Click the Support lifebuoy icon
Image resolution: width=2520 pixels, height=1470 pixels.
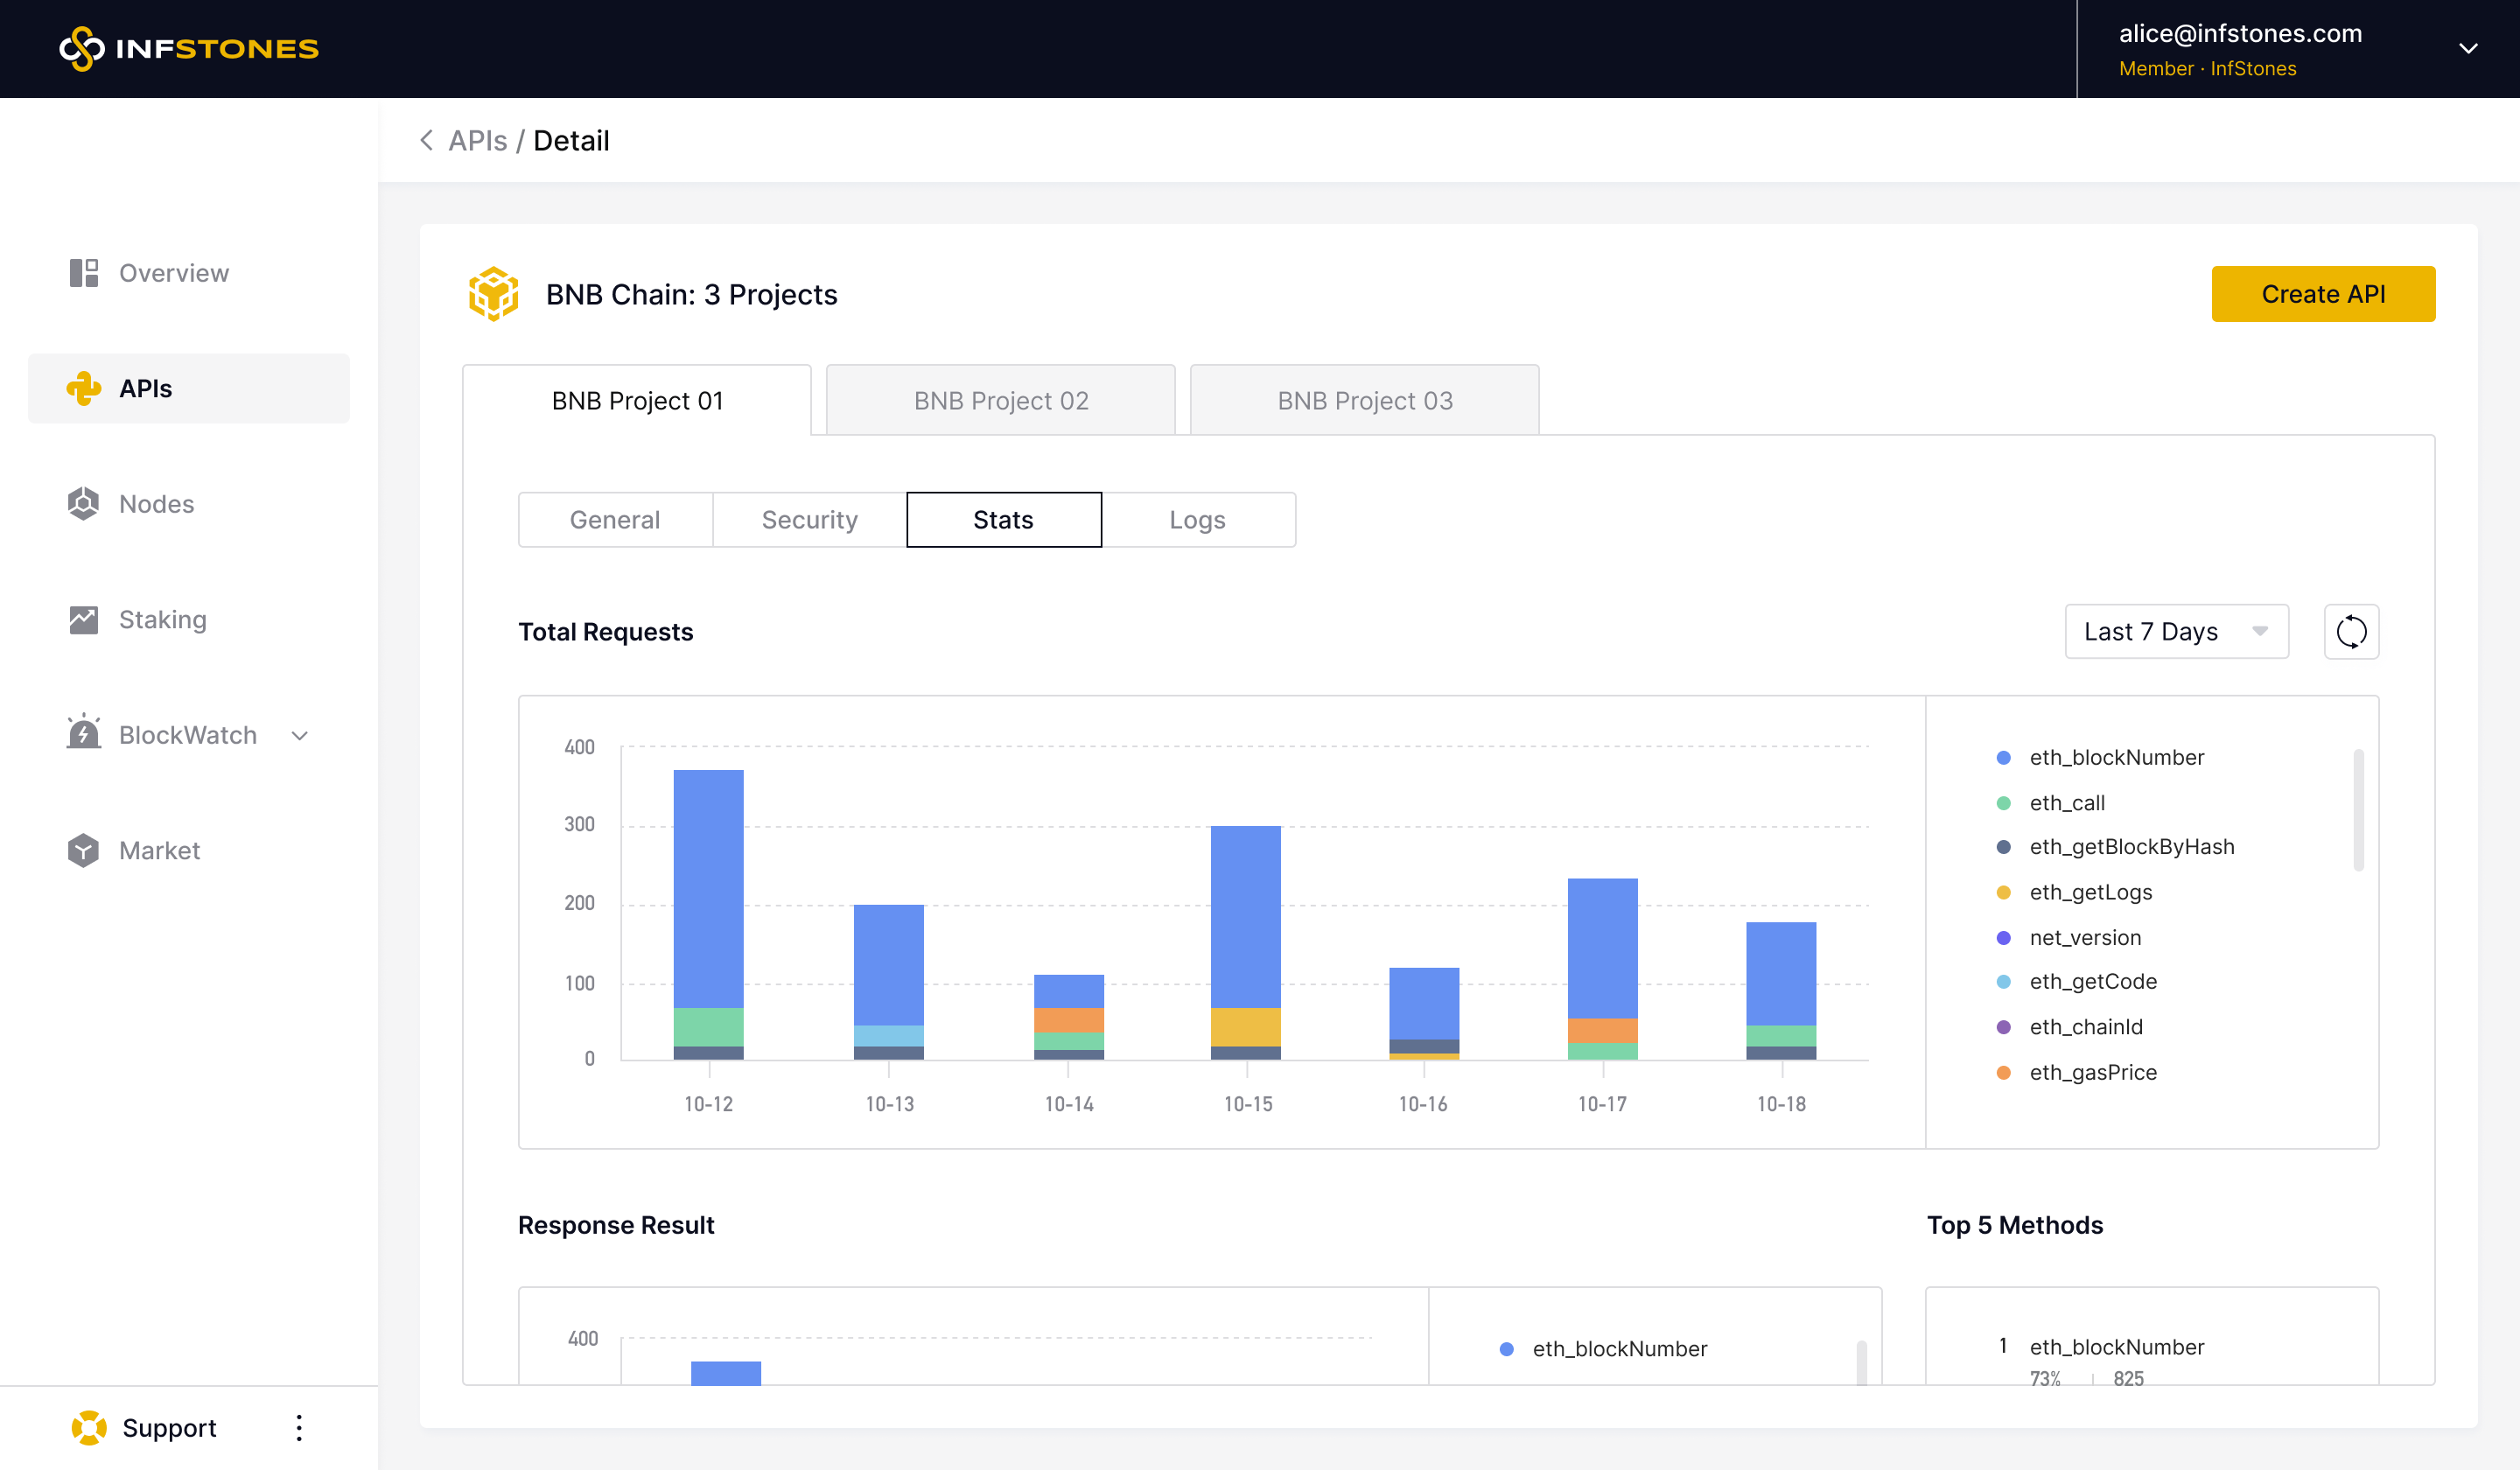click(x=89, y=1428)
